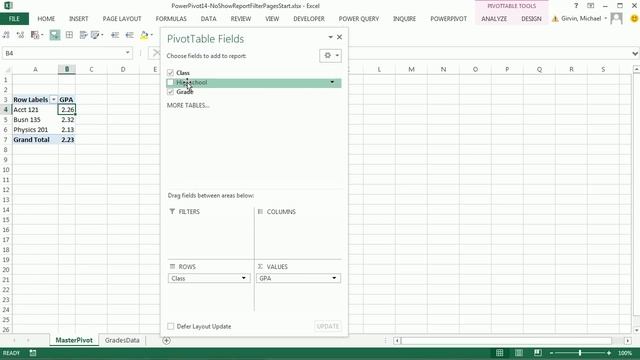Open the DESIGN PivotTable Tools tab

(x=531, y=19)
